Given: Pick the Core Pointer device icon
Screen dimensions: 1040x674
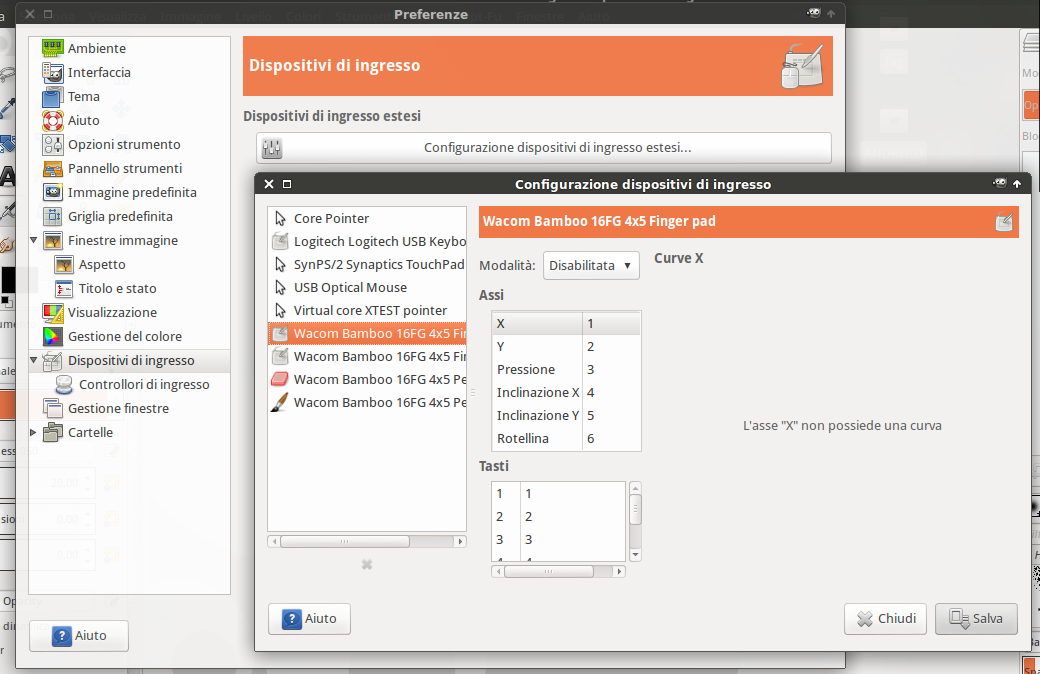Looking at the screenshot, I should click(x=281, y=218).
